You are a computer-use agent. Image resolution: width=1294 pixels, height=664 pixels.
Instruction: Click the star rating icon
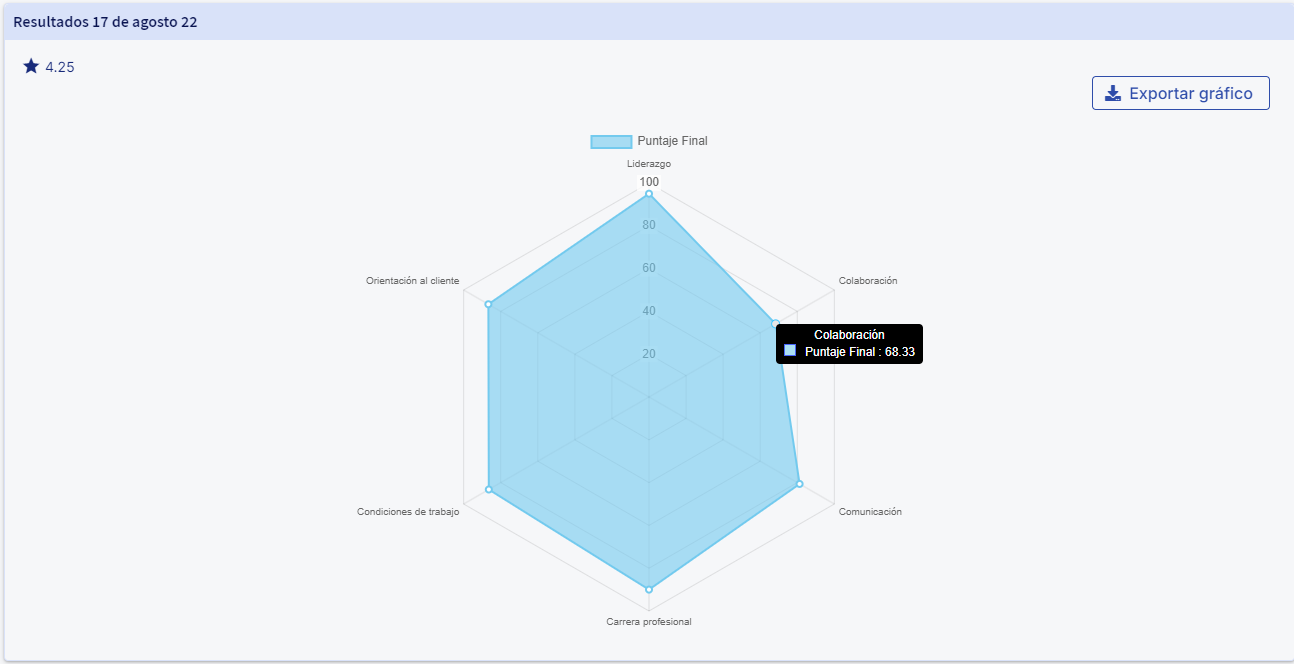(31, 66)
